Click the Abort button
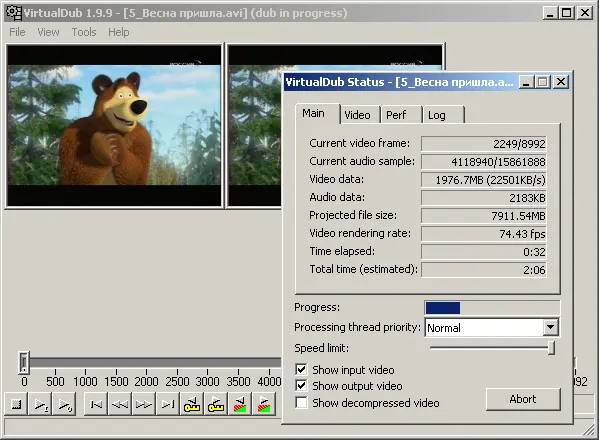 click(x=523, y=399)
